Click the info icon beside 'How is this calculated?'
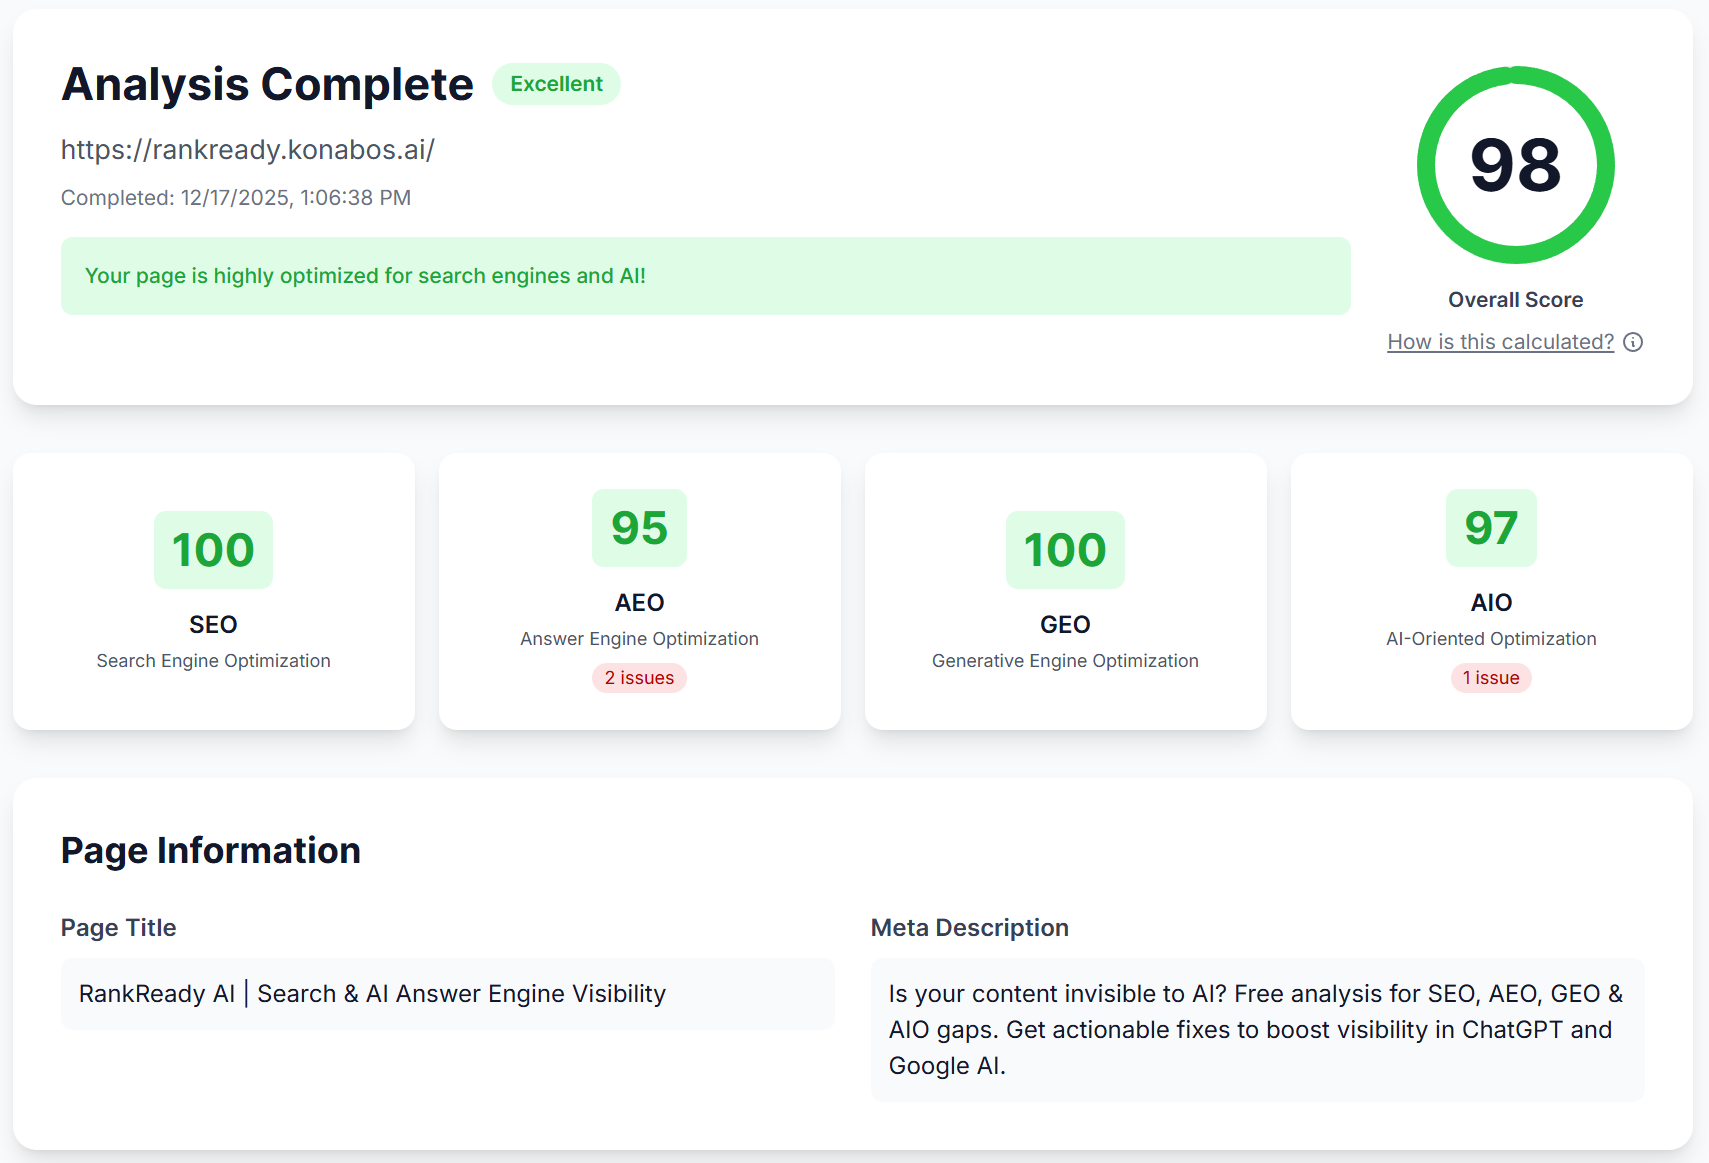 [x=1633, y=342]
